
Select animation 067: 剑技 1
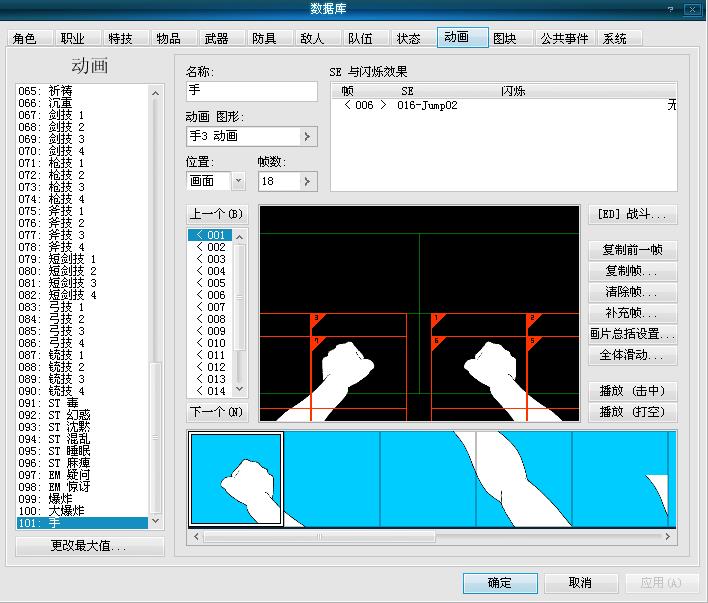[x=82, y=115]
